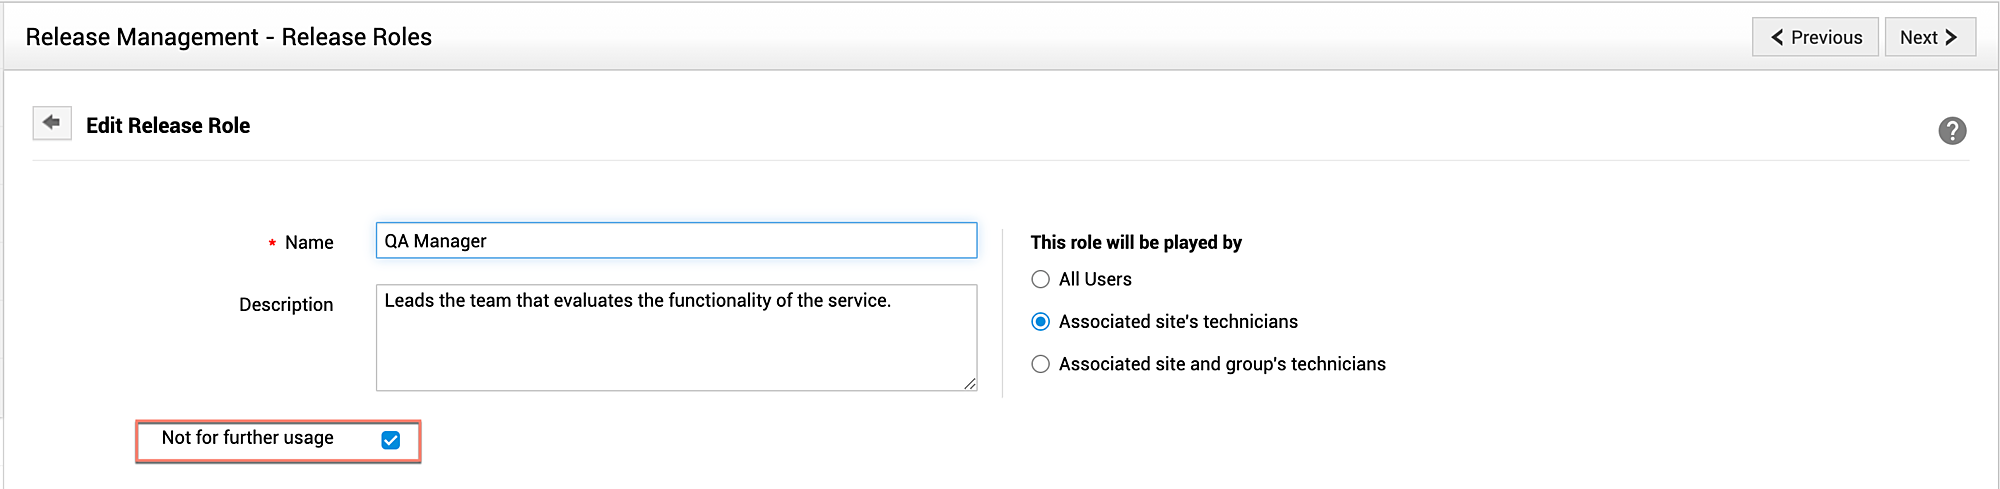This screenshot has height=489, width=2000.
Task: Uncheck the Not for further usage checkbox
Action: coord(391,440)
